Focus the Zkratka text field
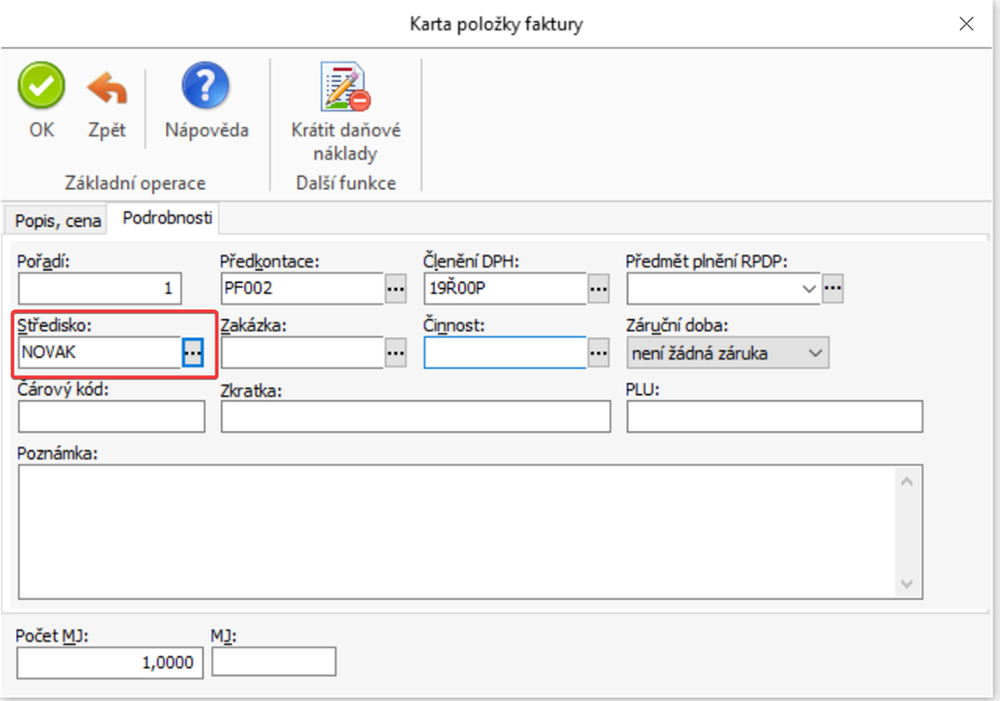Viewport: 1000px width, 701px height. click(x=415, y=417)
